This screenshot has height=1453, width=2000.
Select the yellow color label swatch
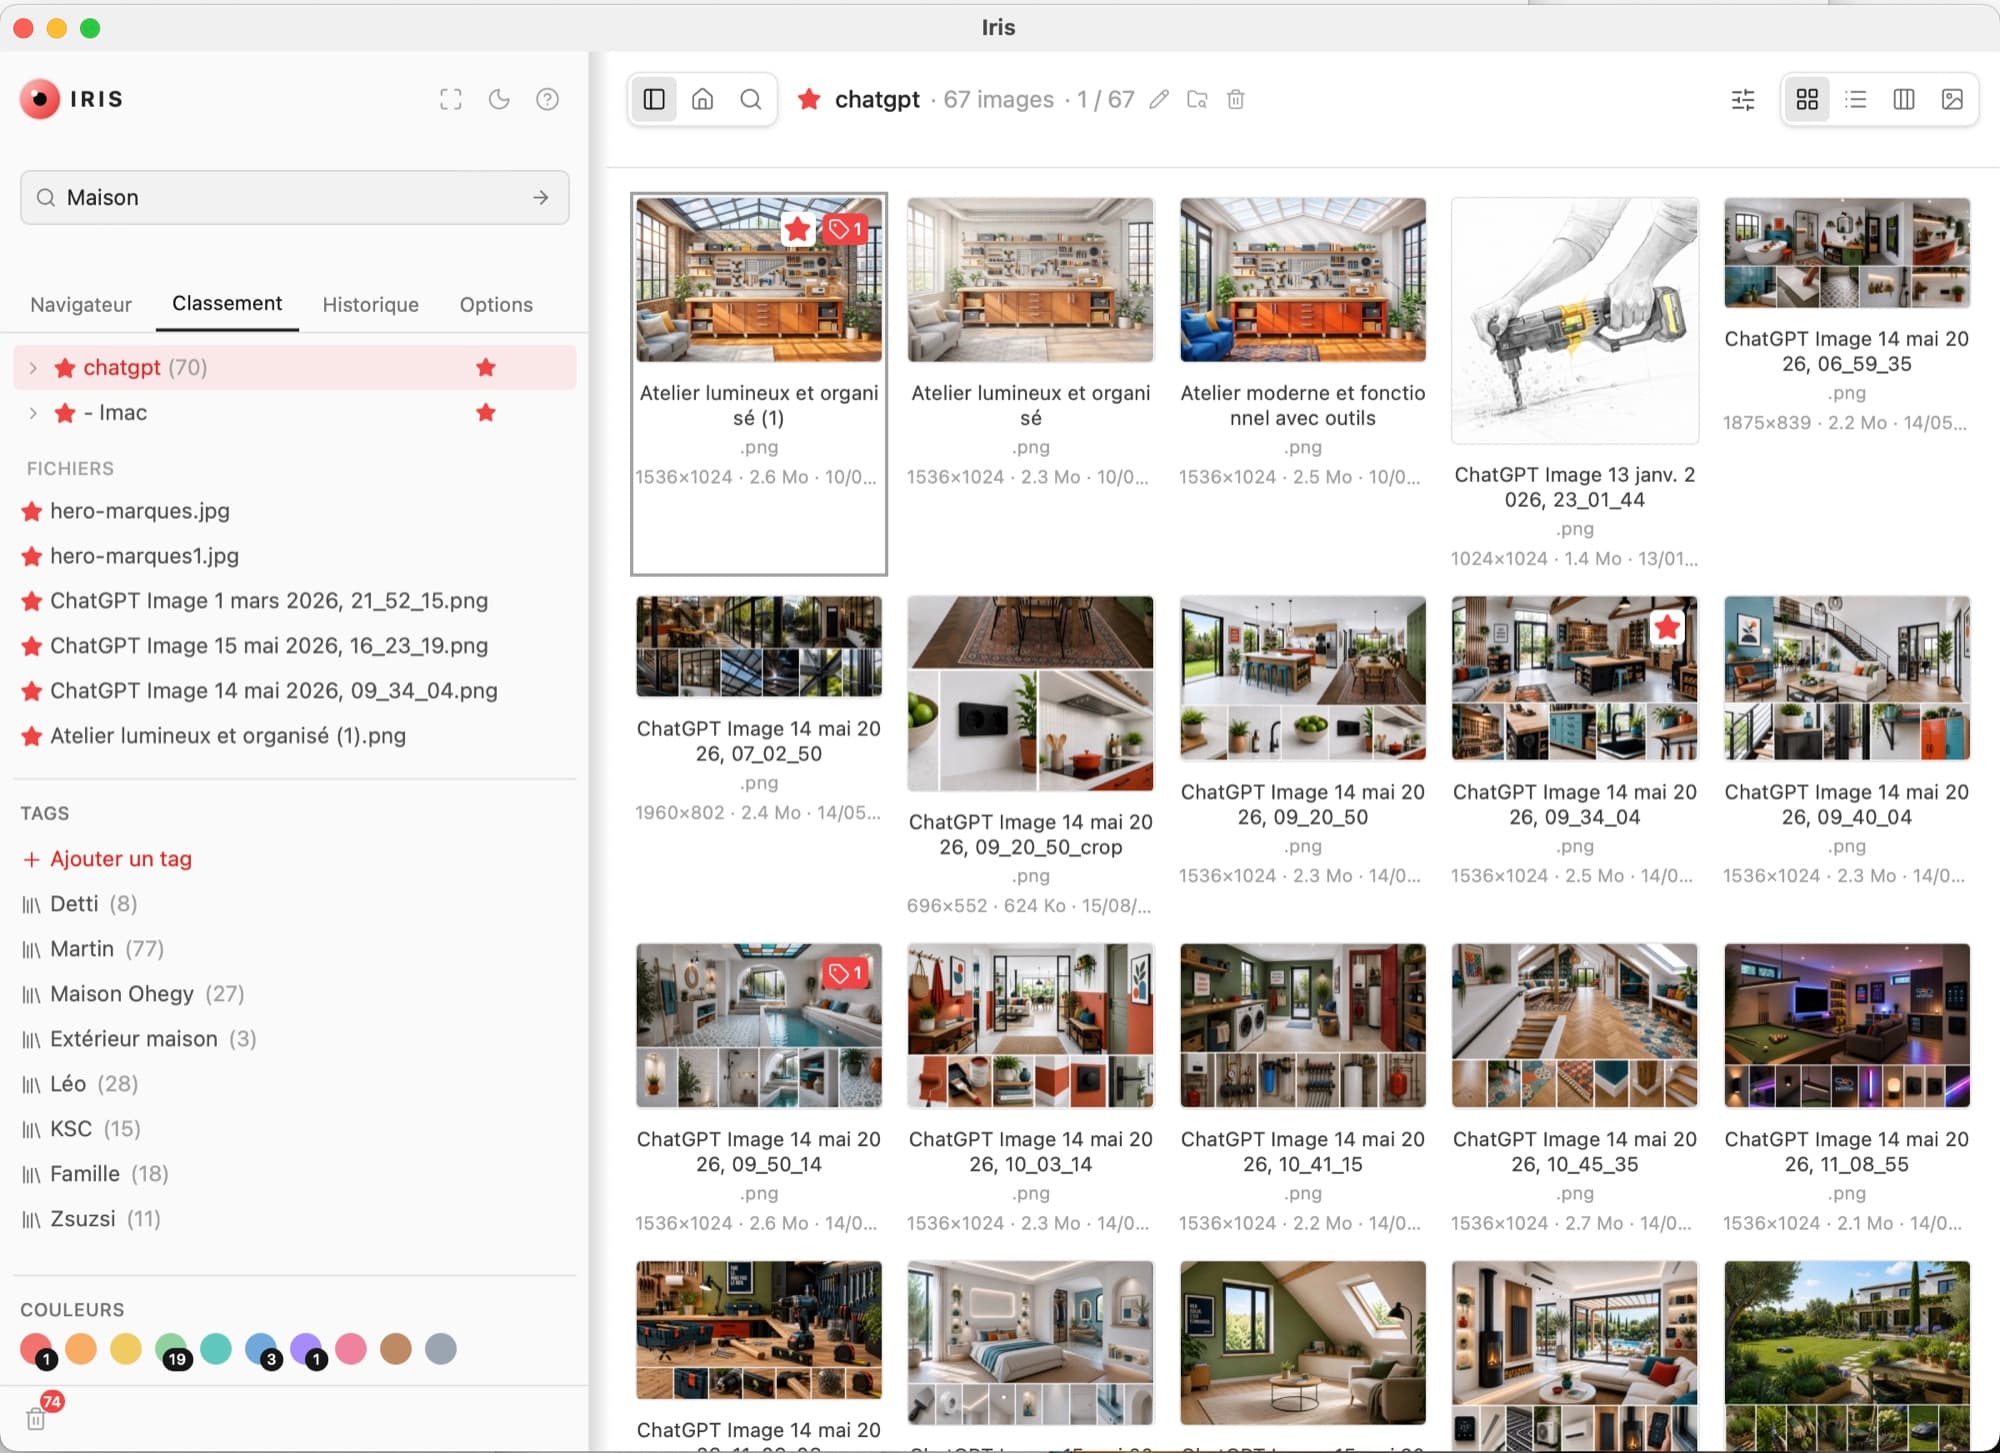point(126,1349)
